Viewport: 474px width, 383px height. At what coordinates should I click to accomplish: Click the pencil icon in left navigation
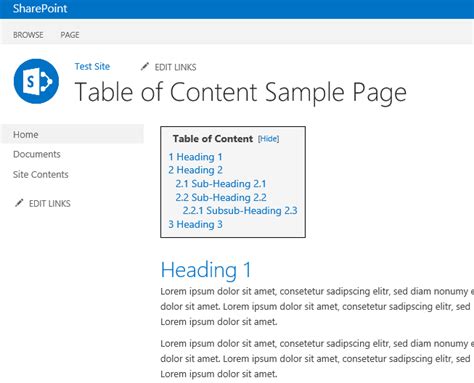pos(19,203)
